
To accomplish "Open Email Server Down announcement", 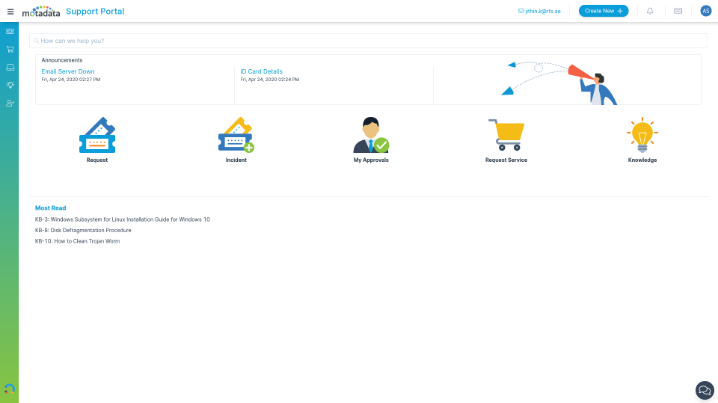I will click(68, 71).
